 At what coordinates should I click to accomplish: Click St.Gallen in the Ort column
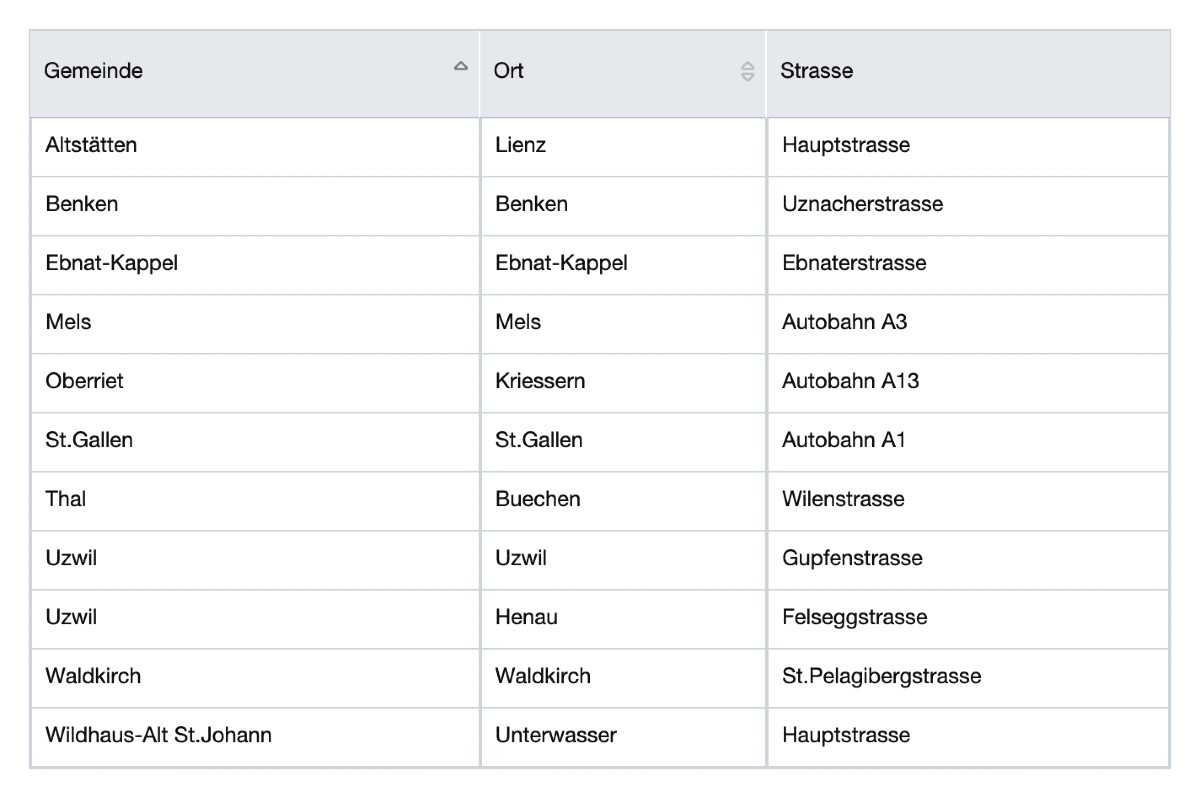pyautogui.click(x=539, y=440)
